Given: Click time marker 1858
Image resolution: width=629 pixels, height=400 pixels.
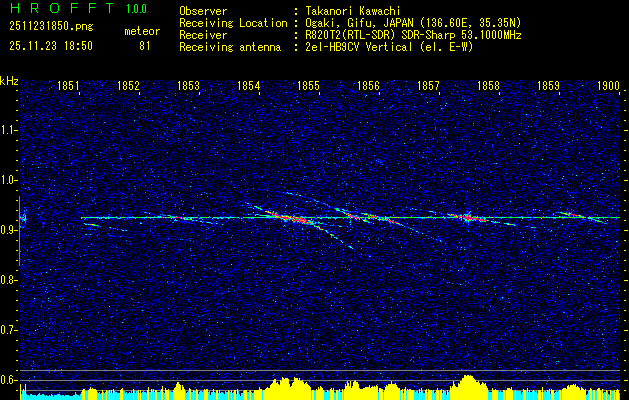Looking at the screenshot, I should [x=489, y=85].
